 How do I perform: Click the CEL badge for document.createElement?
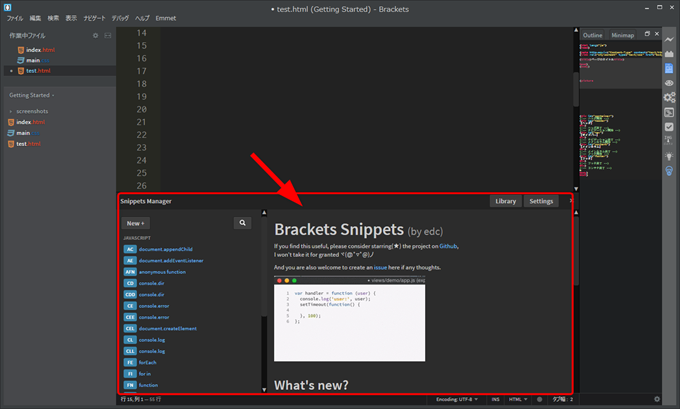[x=130, y=329]
